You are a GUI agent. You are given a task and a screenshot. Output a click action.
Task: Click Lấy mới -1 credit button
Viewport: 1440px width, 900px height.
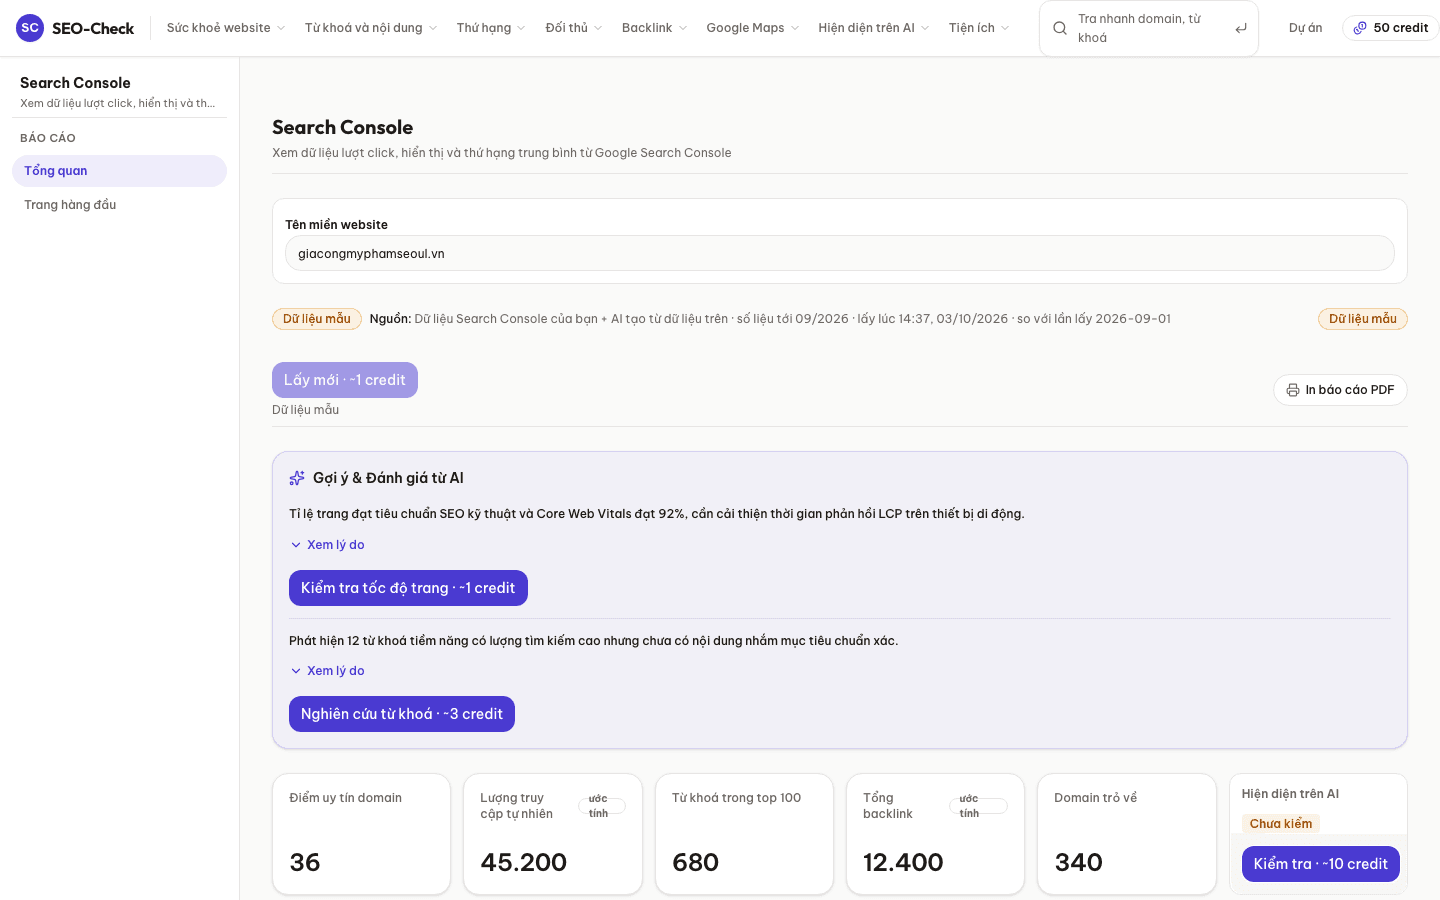(345, 380)
